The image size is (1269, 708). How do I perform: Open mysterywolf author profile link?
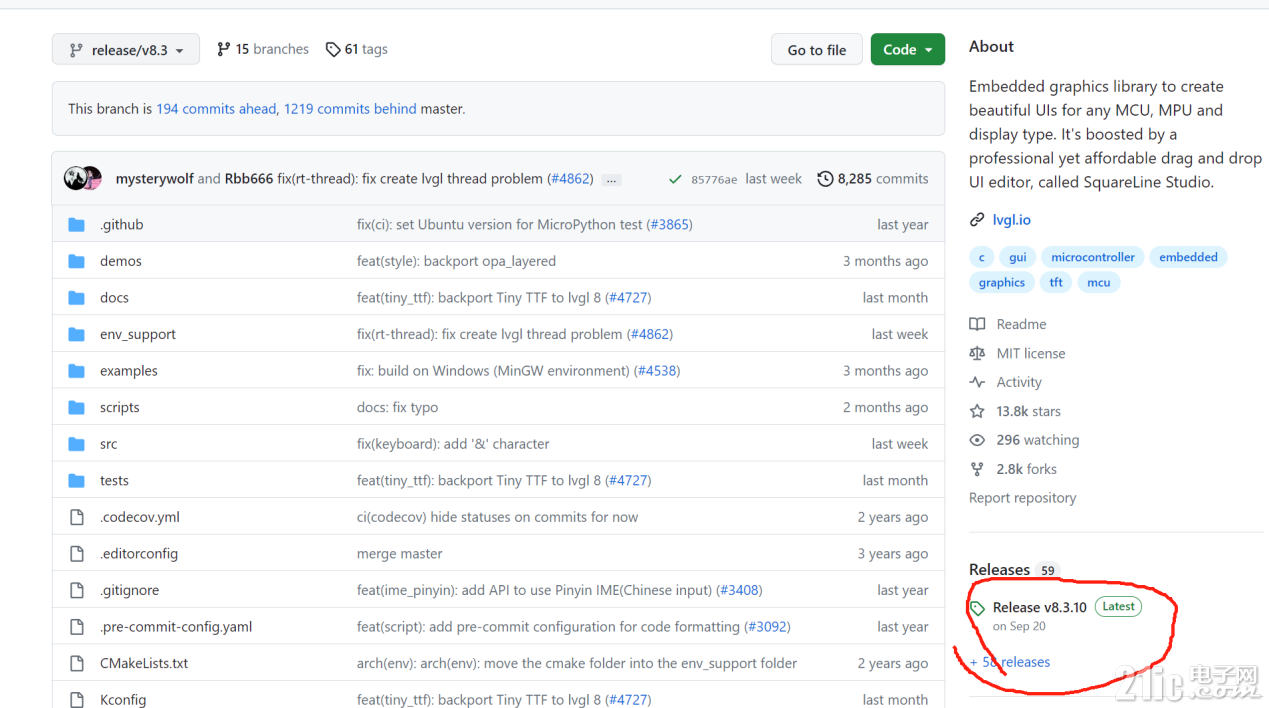155,179
